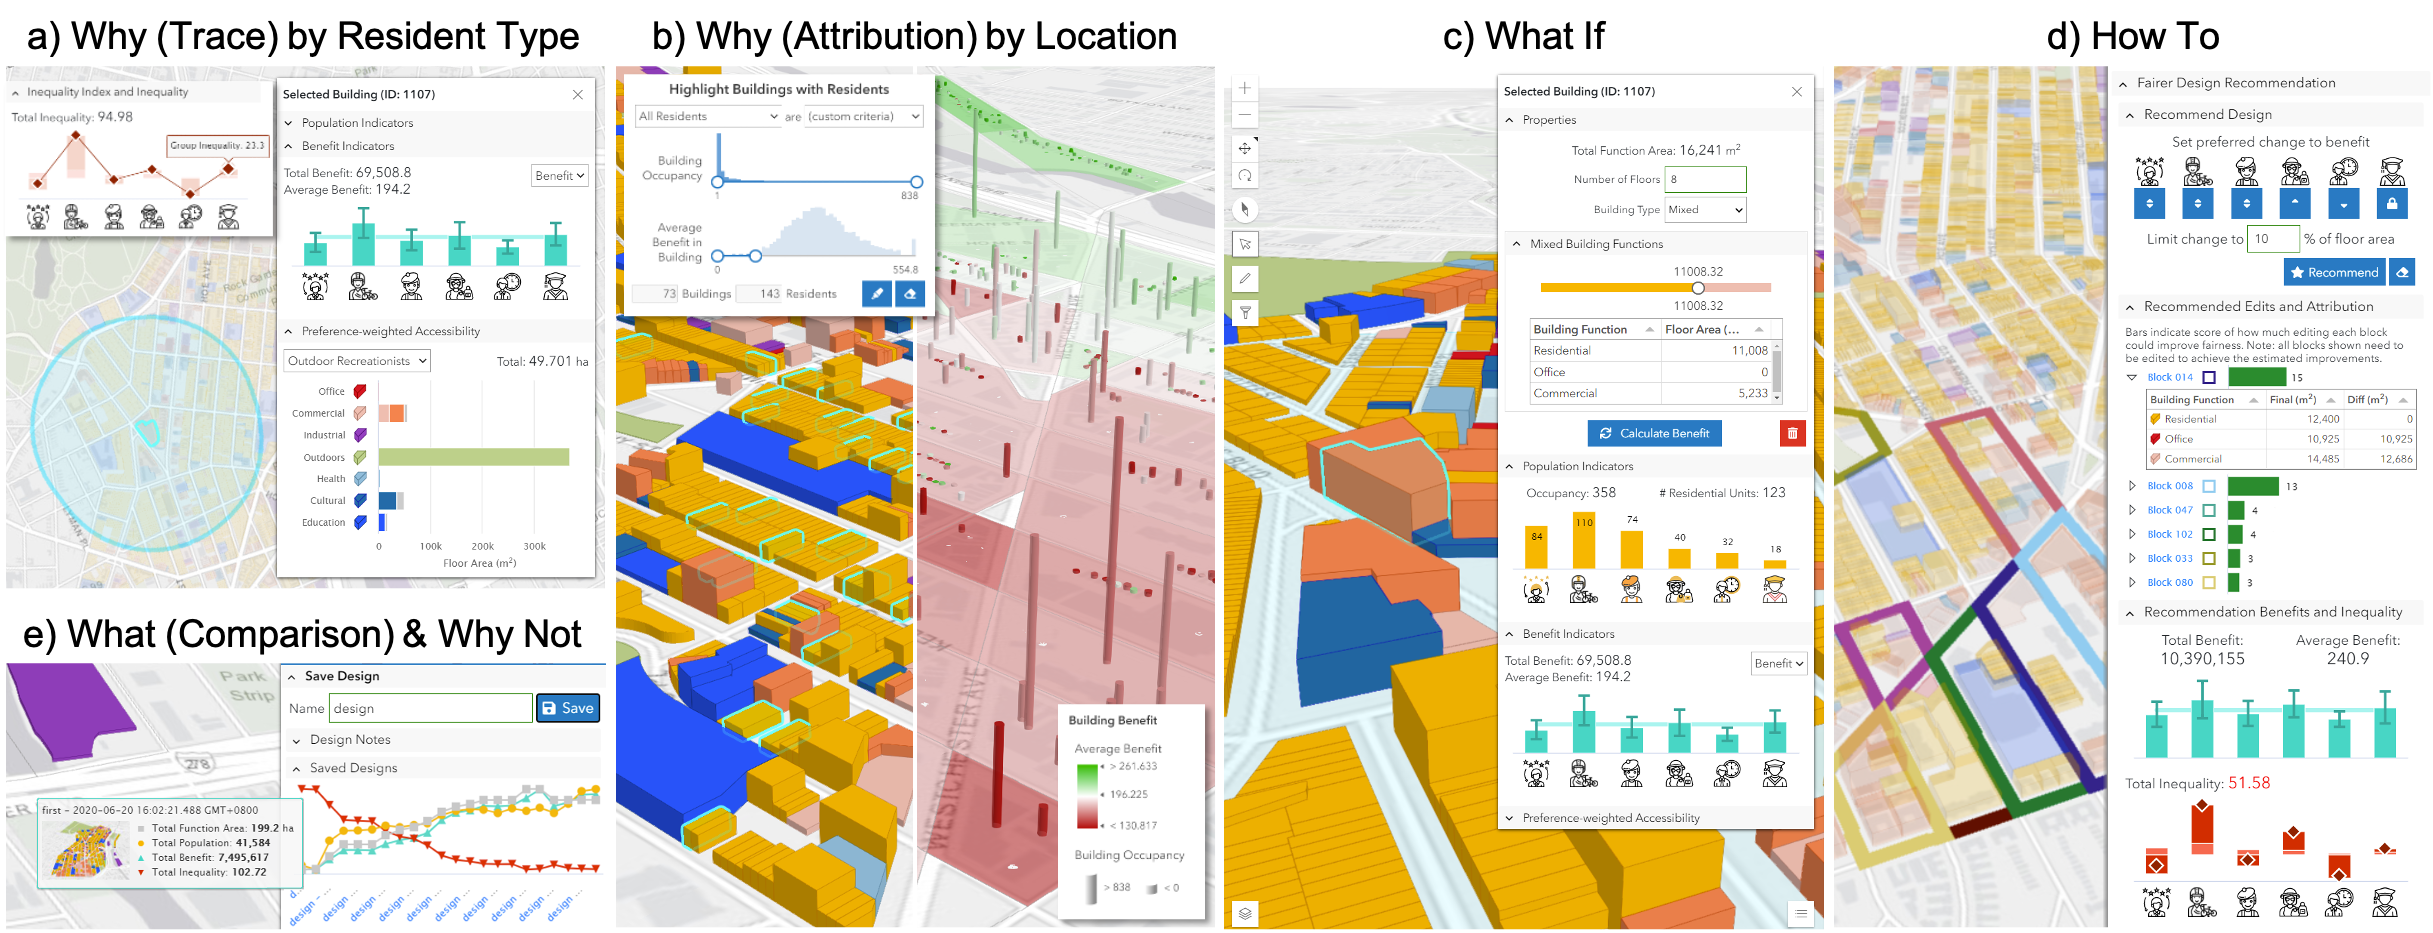Click the compass north-reset button
The width and height of the screenshot is (2433, 933).
(1244, 210)
